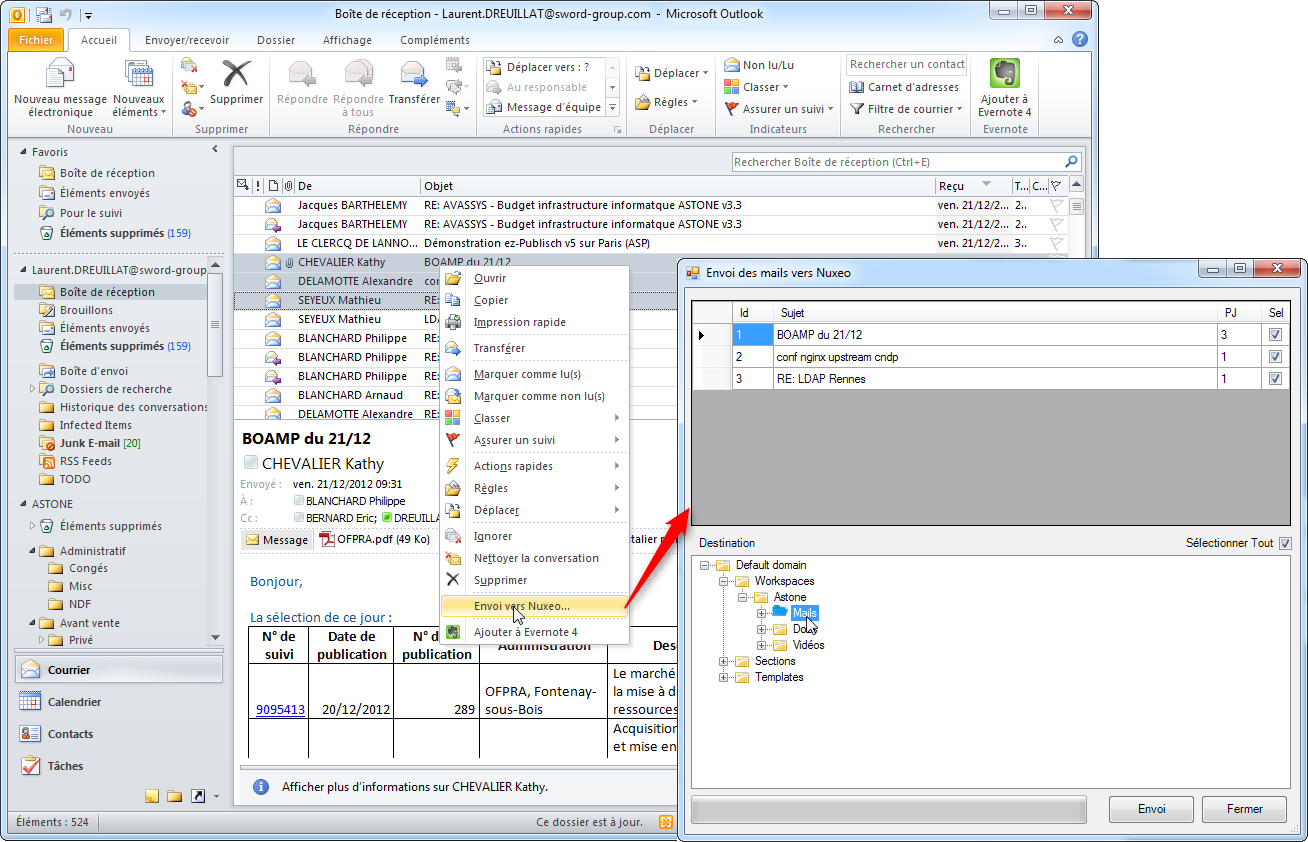Choose Envoi vers Nuxeo menu entry
Screen dimensions: 1308x842
coord(534,606)
